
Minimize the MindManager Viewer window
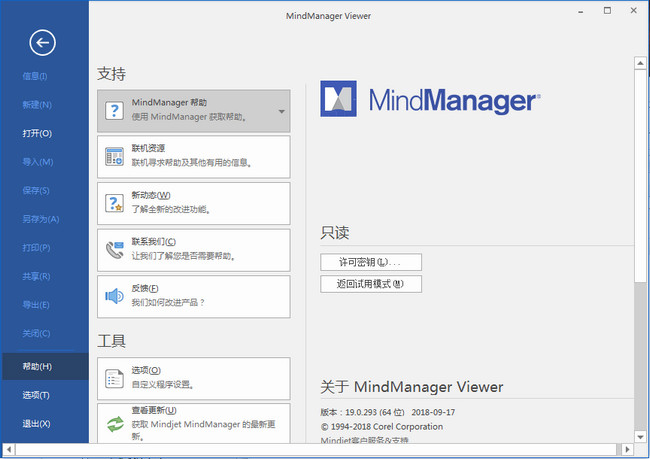coord(580,12)
